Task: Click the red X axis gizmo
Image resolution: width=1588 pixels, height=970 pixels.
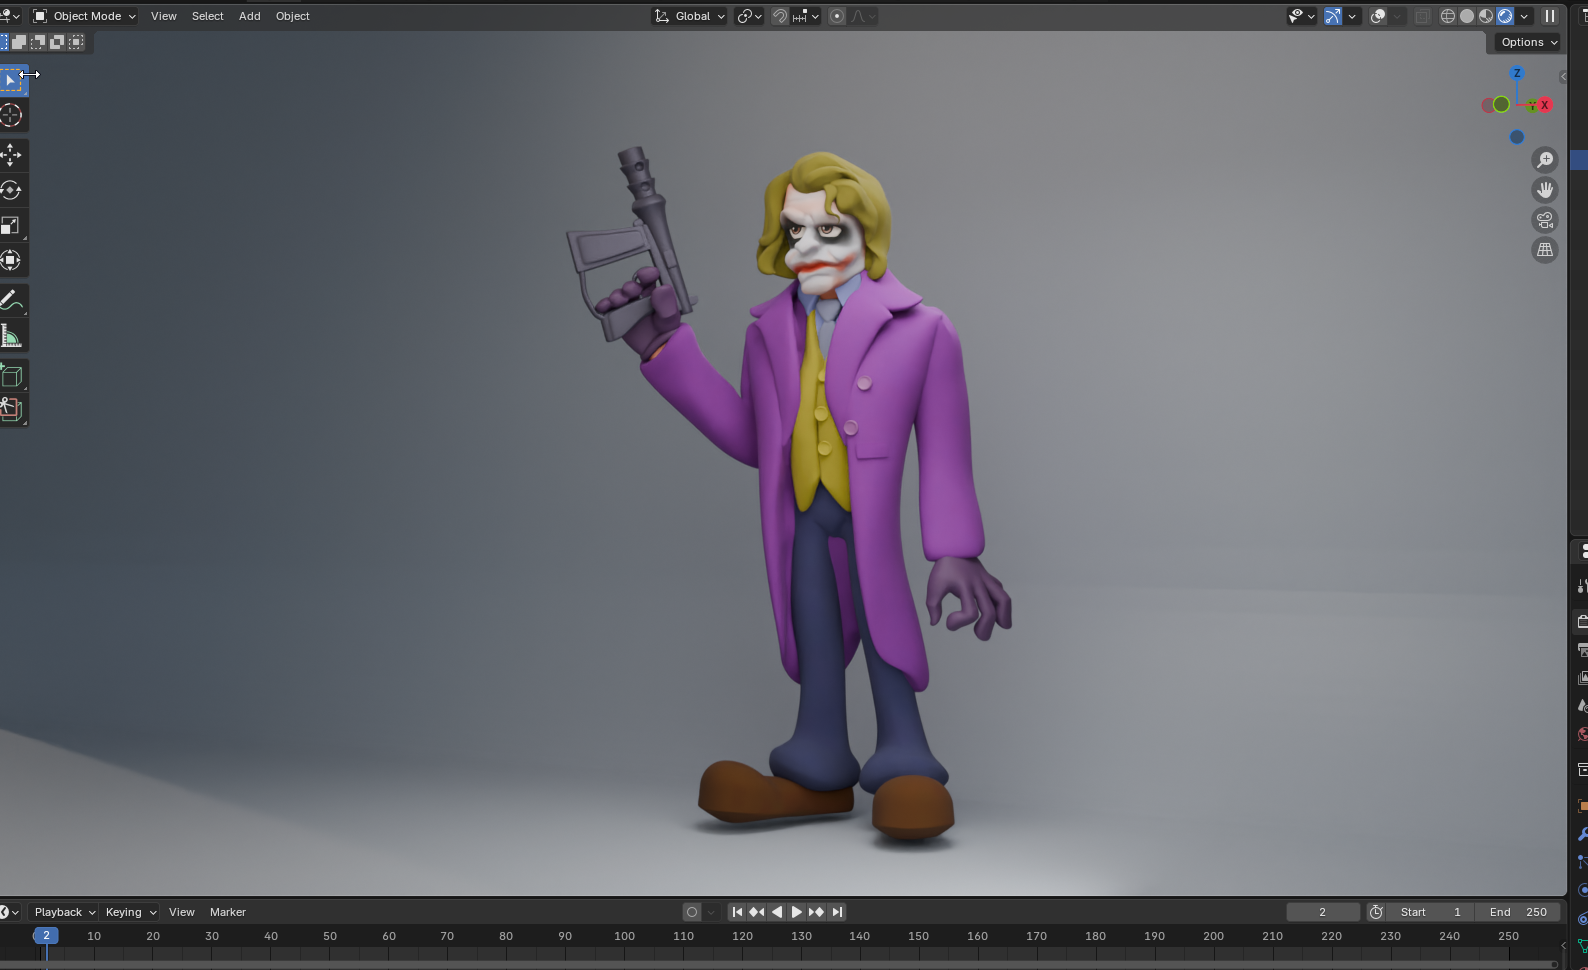Action: (1545, 105)
